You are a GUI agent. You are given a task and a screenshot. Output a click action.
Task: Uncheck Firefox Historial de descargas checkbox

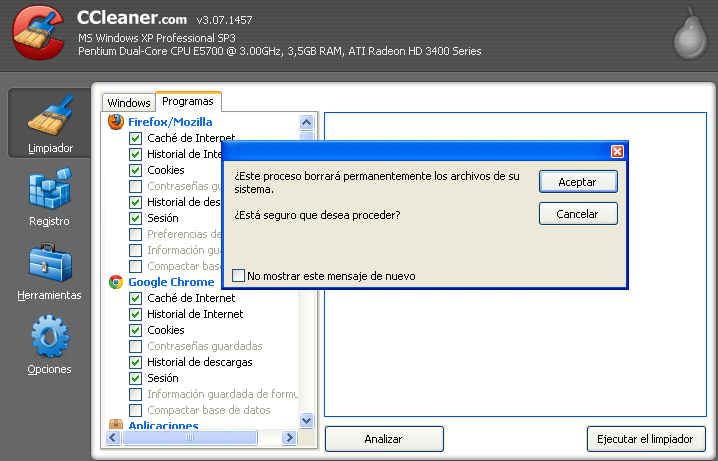tap(135, 202)
